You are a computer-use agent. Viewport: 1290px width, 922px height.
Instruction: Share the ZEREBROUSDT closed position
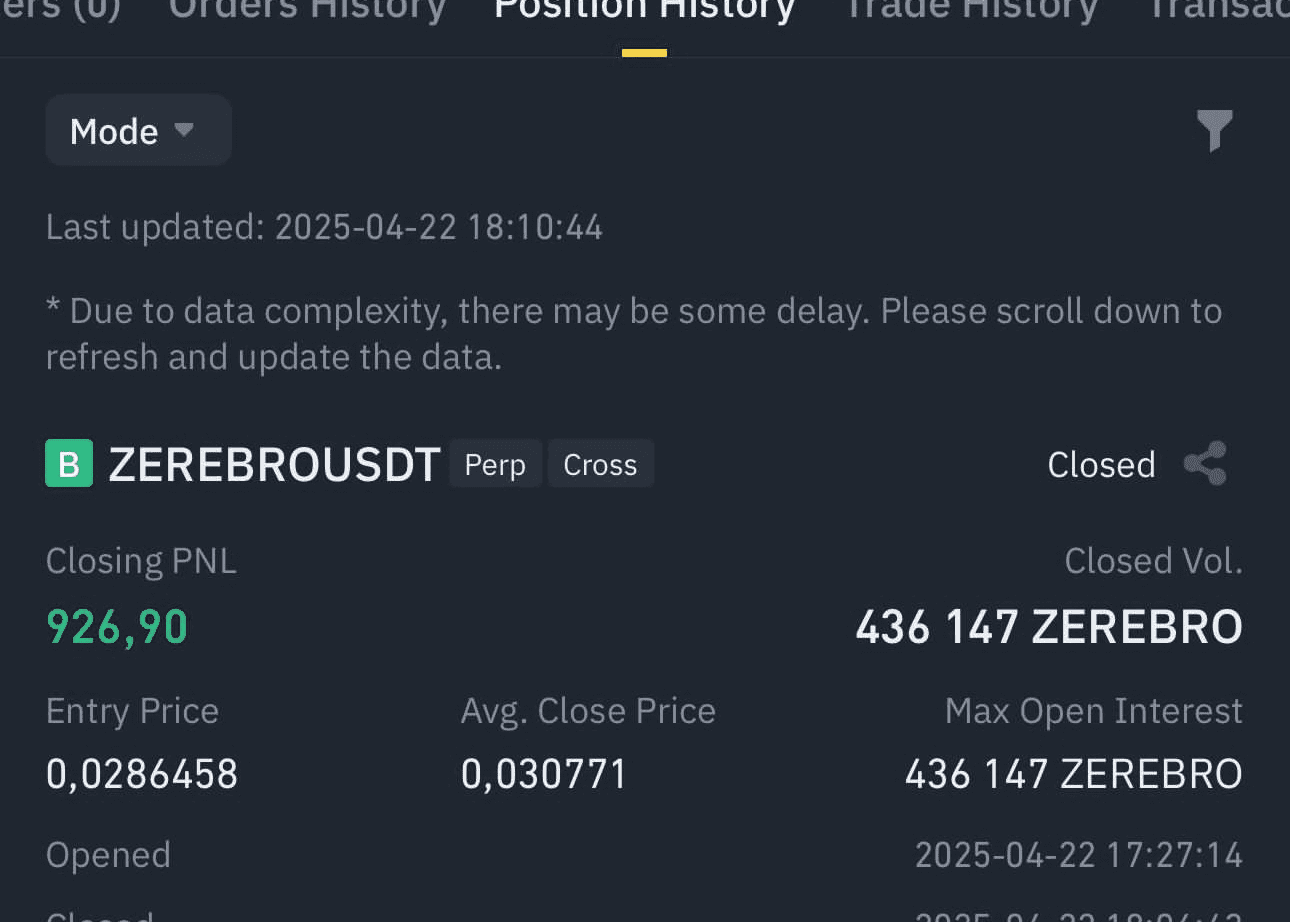point(1205,464)
